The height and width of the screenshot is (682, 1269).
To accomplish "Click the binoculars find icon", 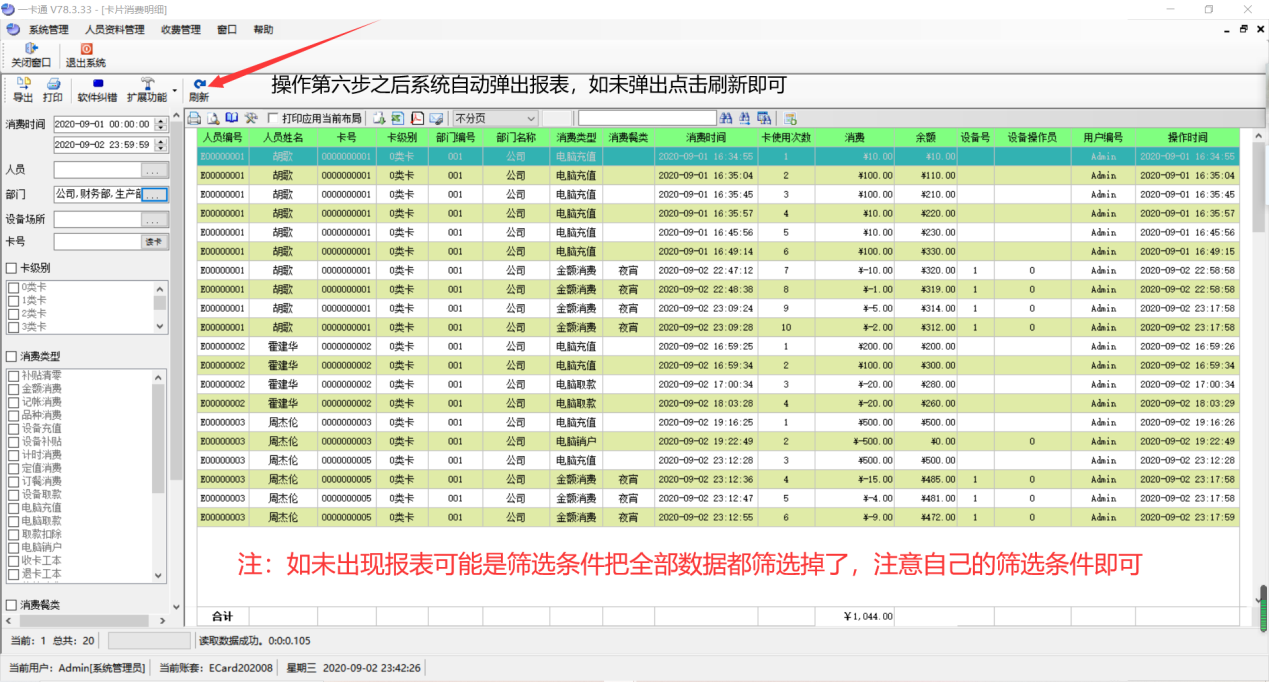I will pyautogui.click(x=727, y=118).
